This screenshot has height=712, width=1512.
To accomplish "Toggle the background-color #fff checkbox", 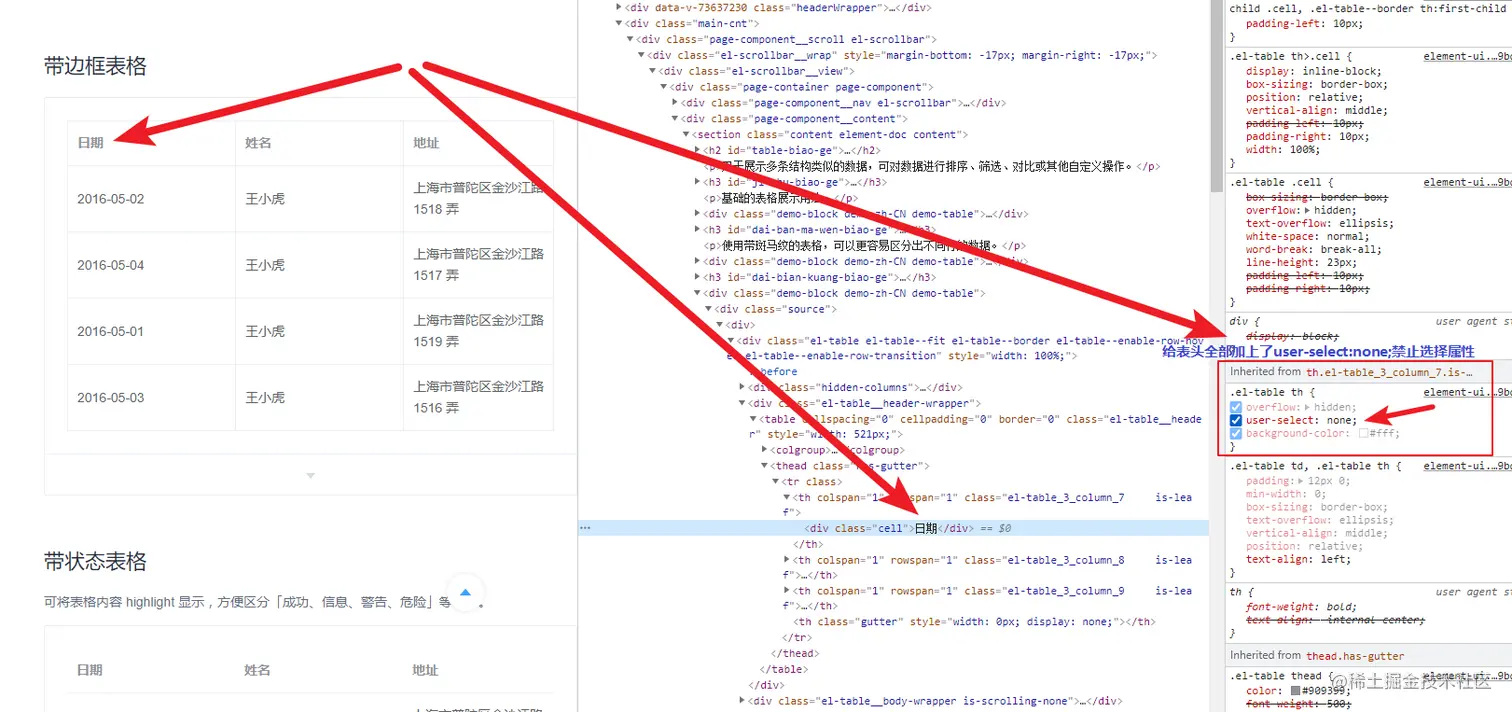I will [x=1237, y=434].
